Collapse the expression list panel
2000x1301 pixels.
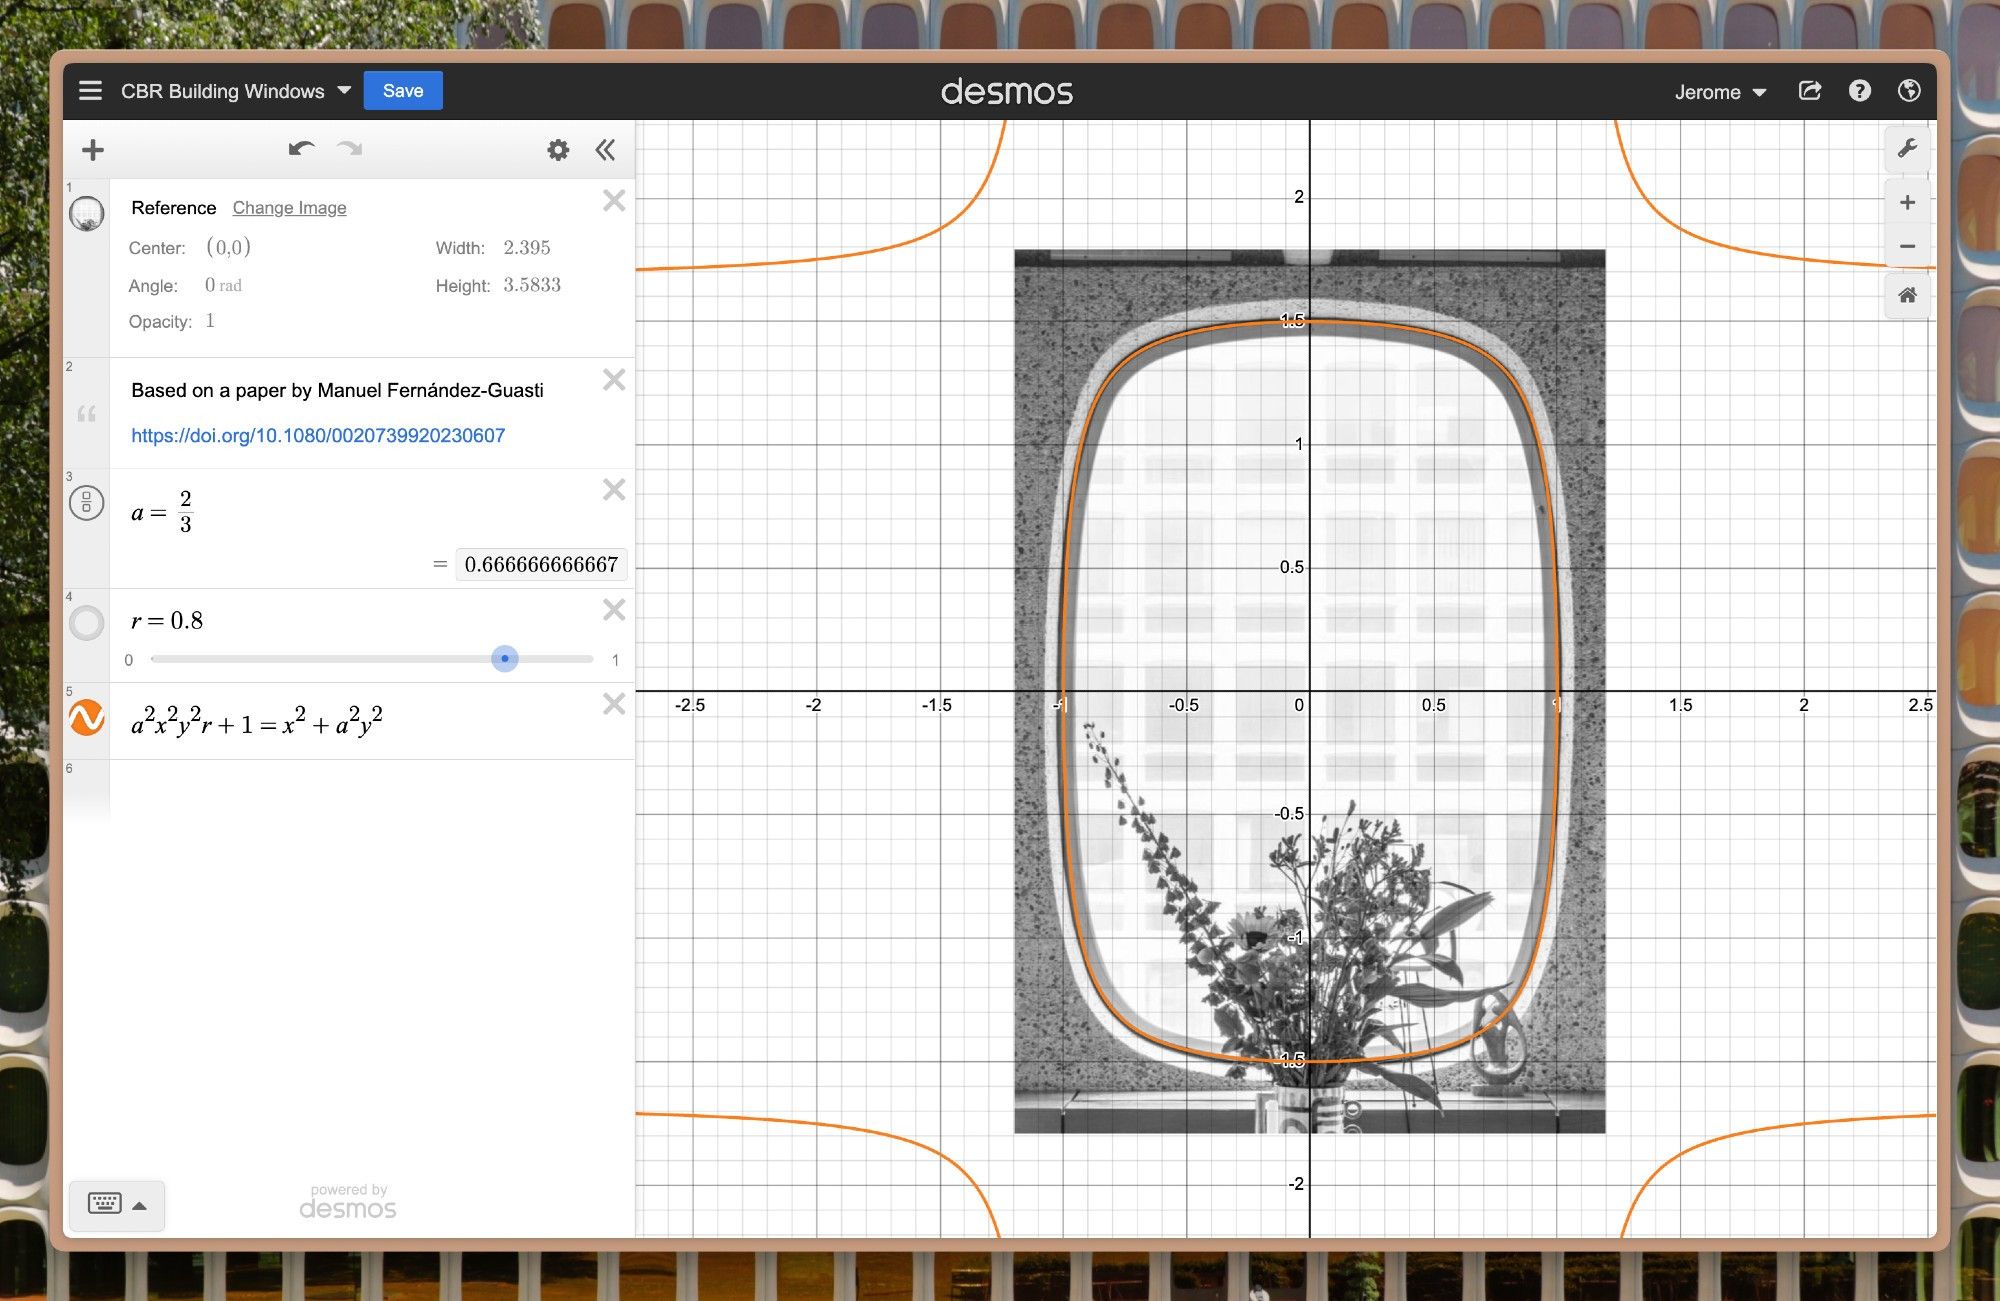pyautogui.click(x=605, y=150)
